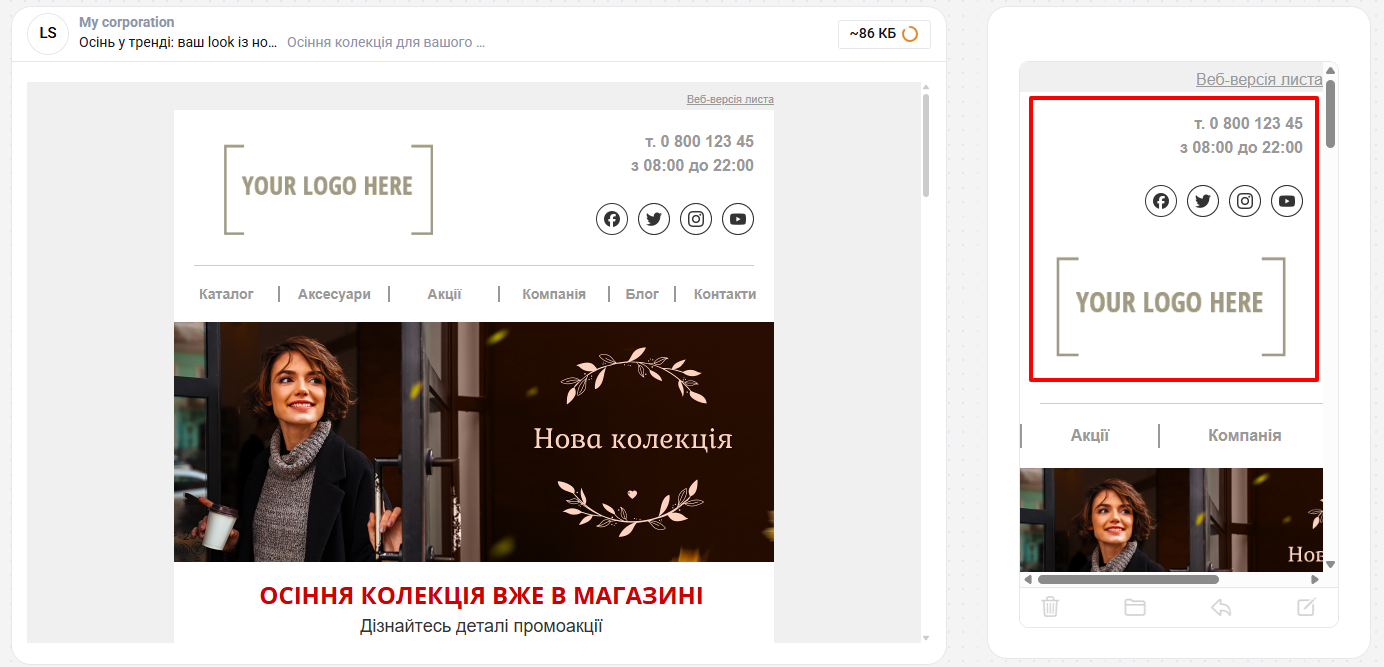Screen dimensions: 1384x667
Task: Click the Twitter icon in desktop preview
Action: (654, 219)
